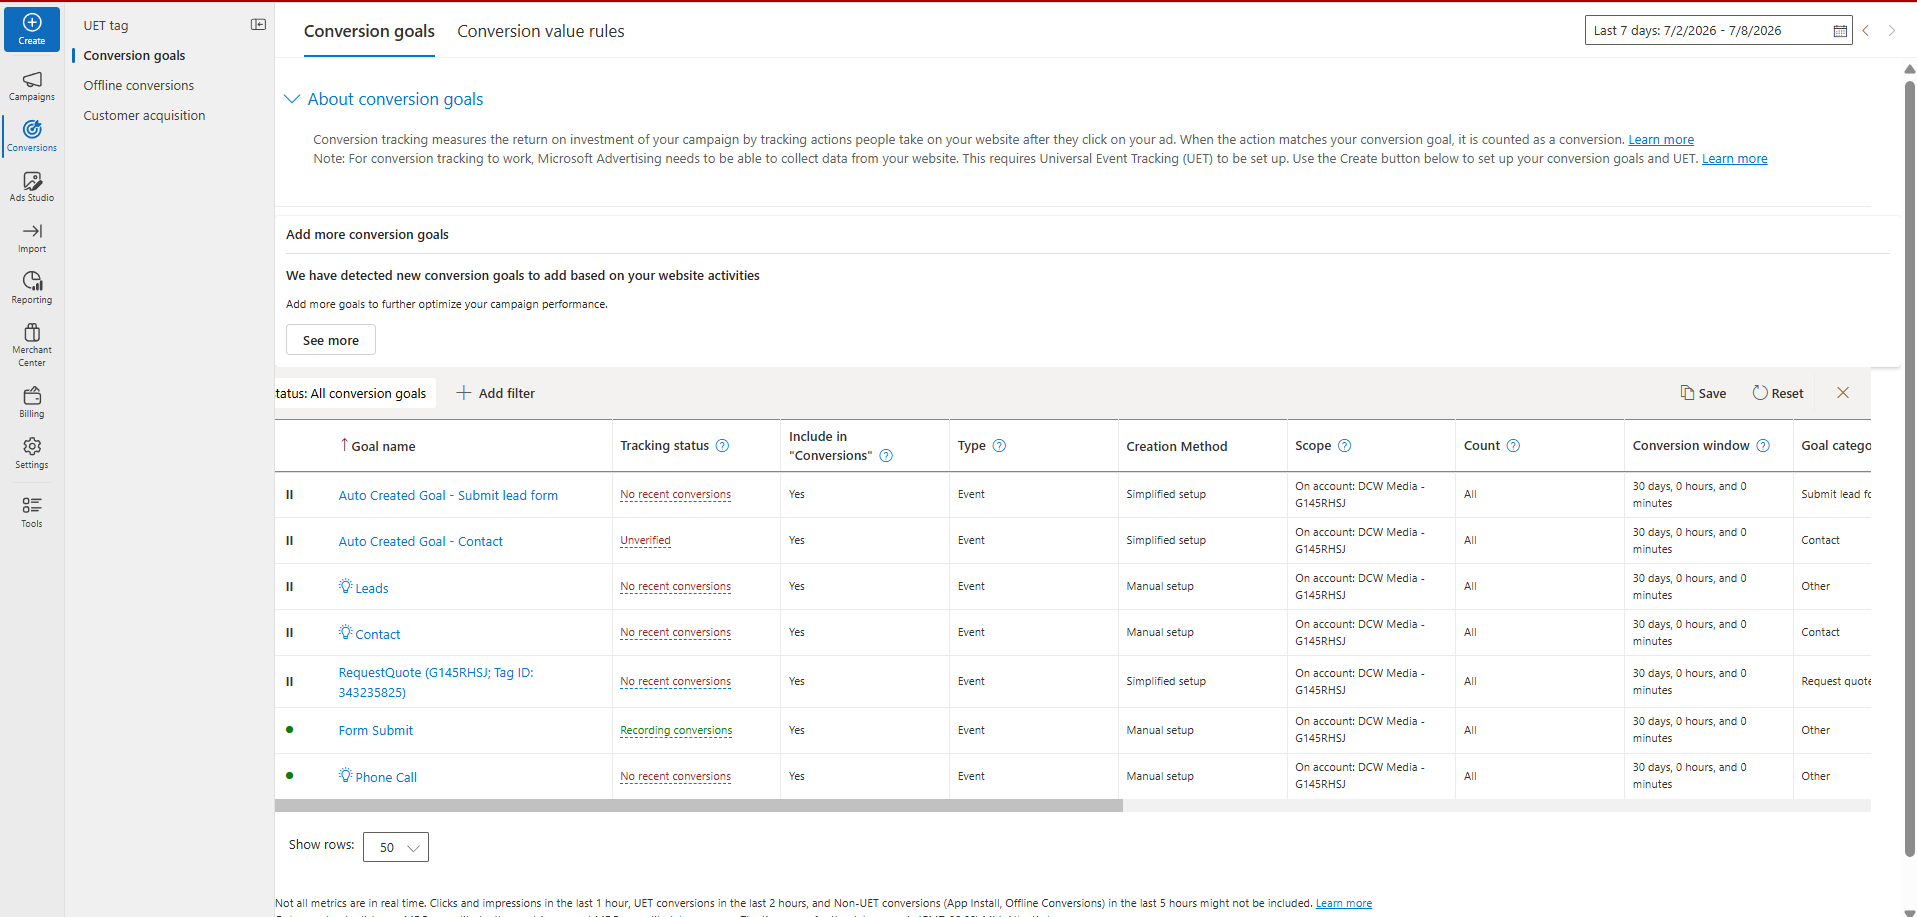Open UET tag in left menu
Viewport: 1917px width, 917px height.
[106, 26]
